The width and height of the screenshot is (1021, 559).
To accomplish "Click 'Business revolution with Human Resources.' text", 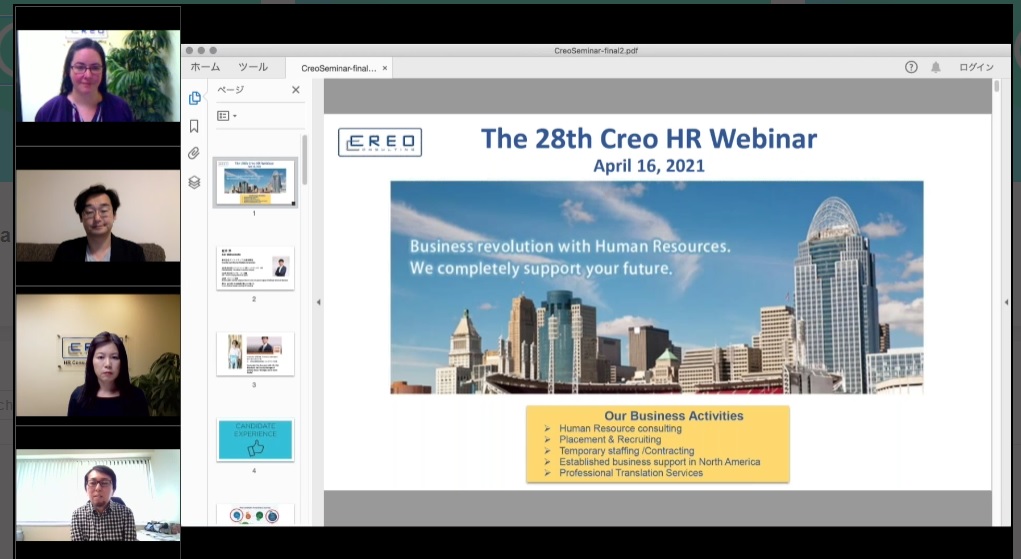I will 570,246.
